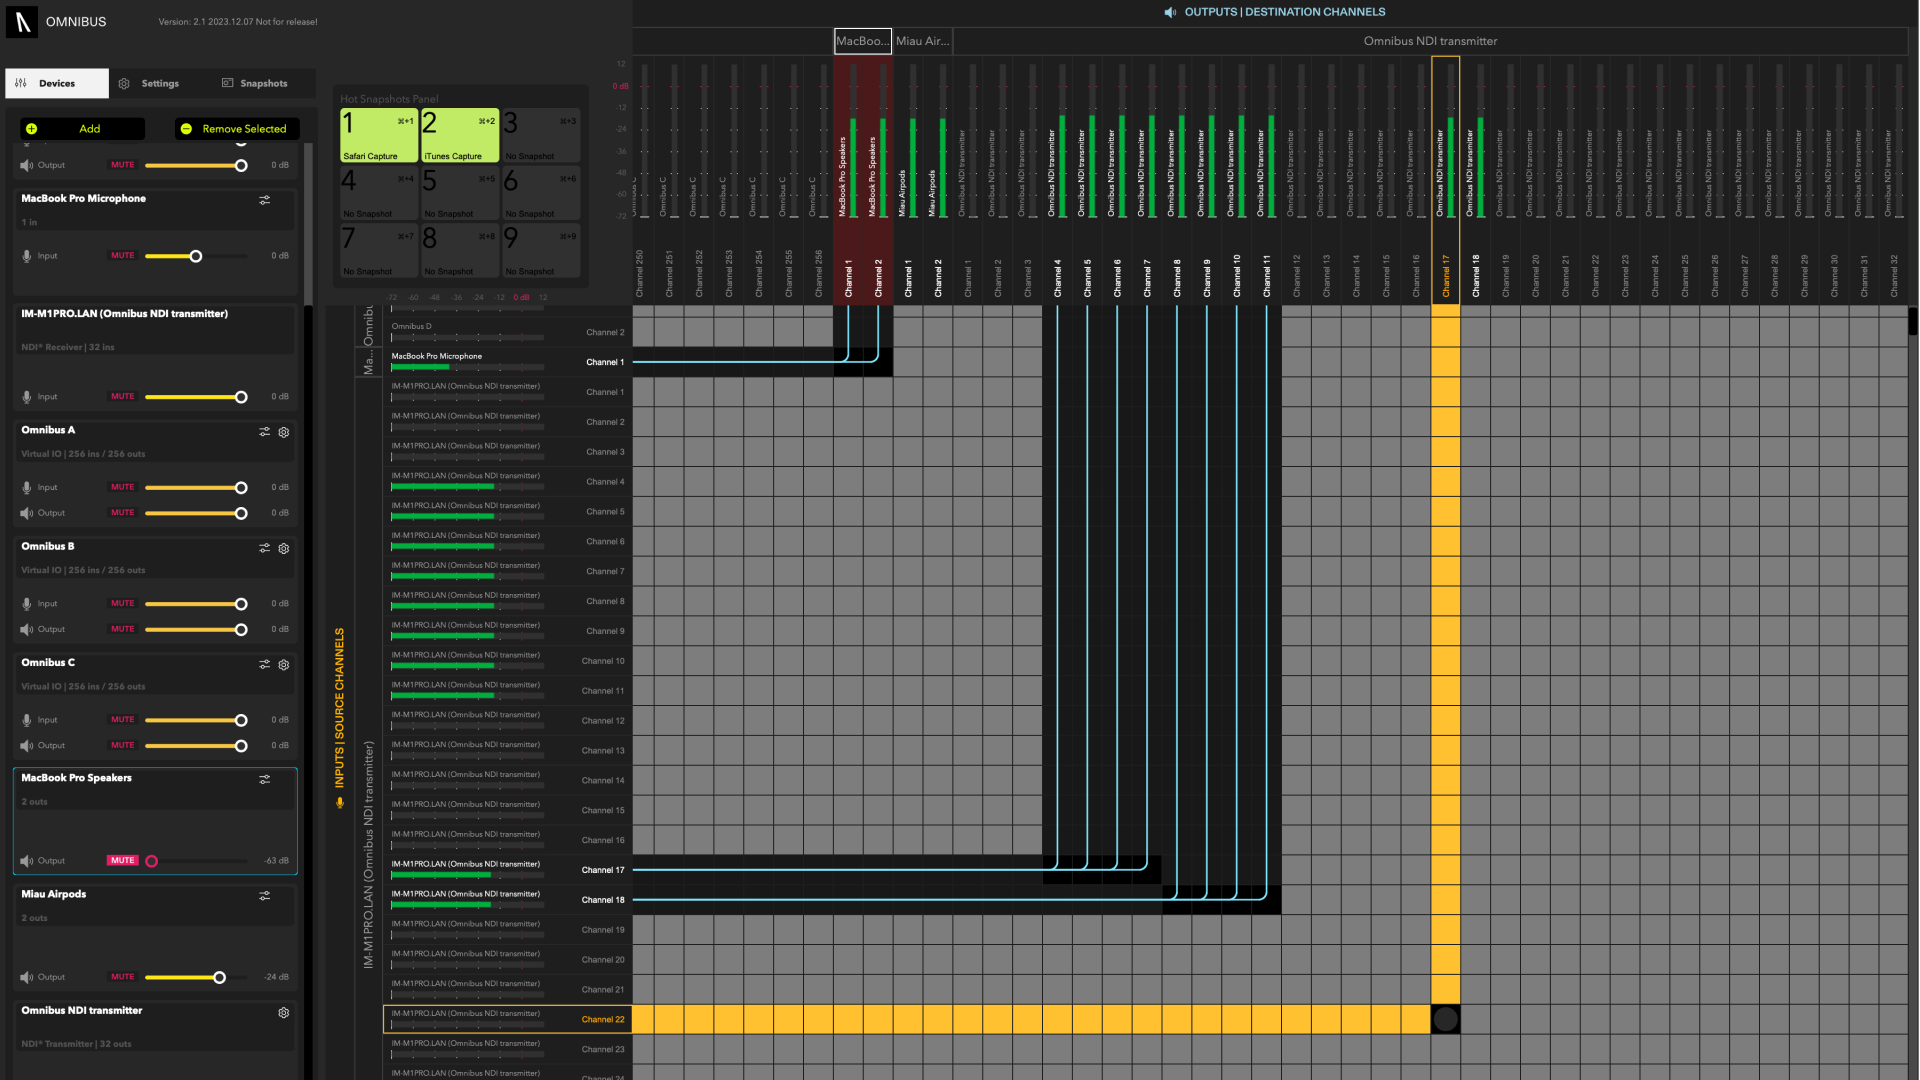The height and width of the screenshot is (1080, 1920).
Task: Adjust Miau Airpods output level slider
Action: pyautogui.click(x=196, y=978)
